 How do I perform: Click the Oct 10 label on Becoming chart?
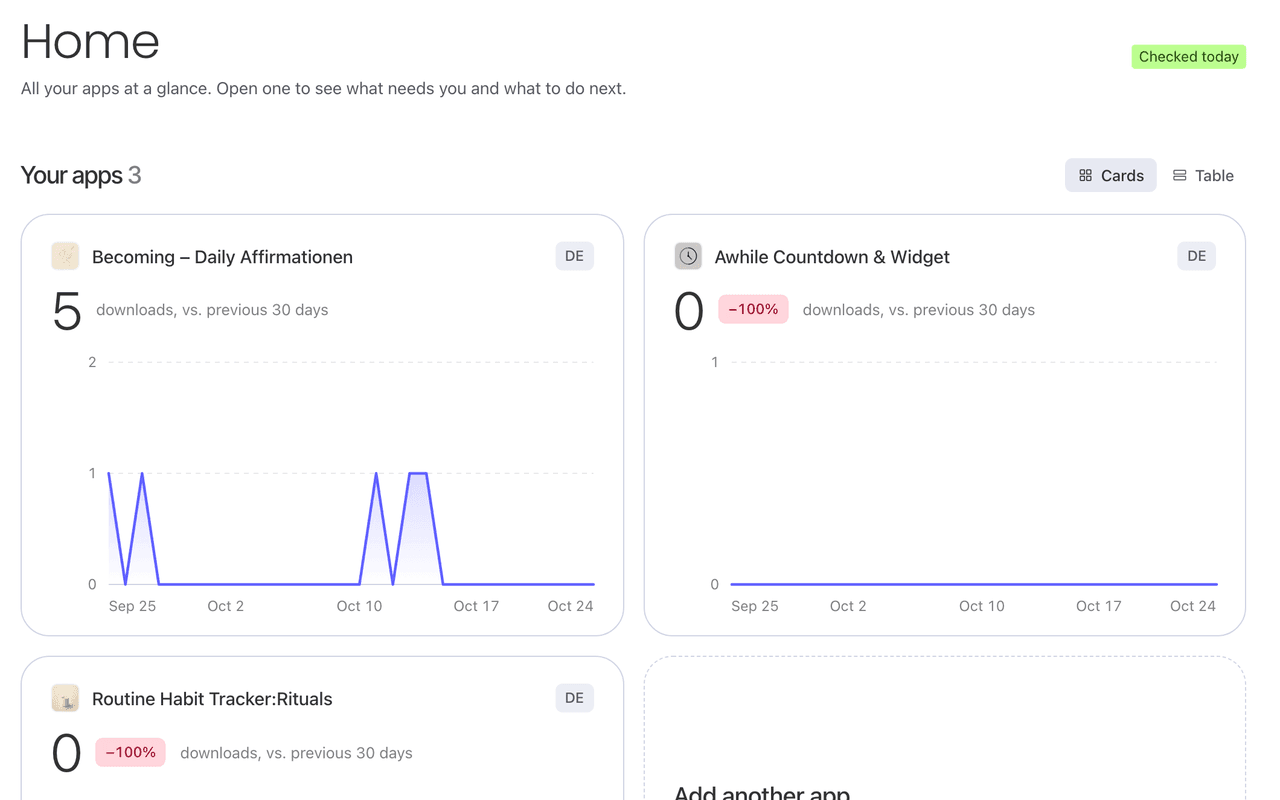359,606
